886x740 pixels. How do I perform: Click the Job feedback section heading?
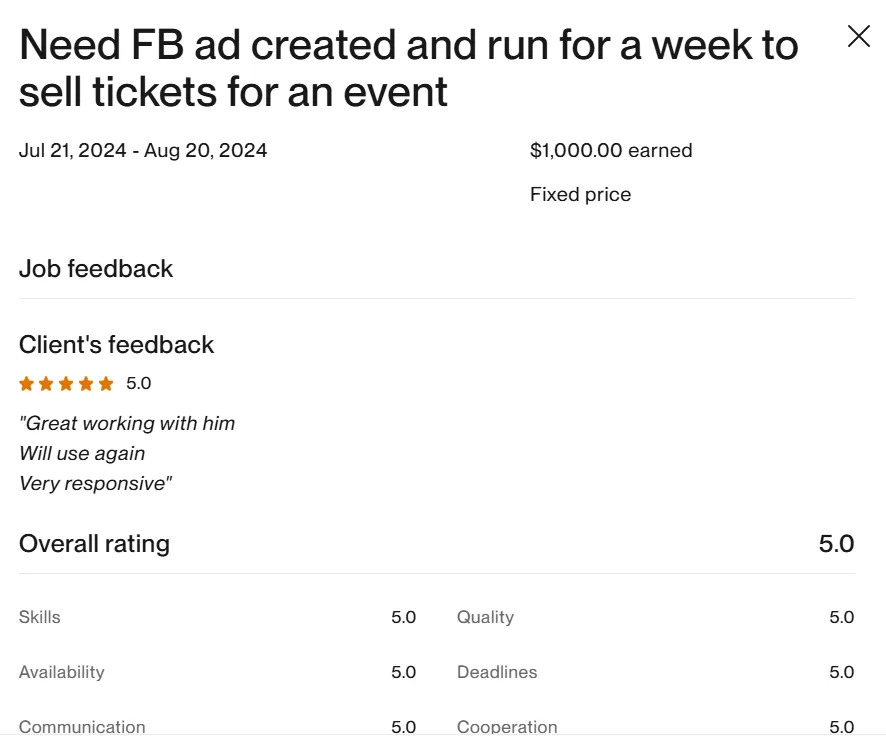[x=96, y=269]
